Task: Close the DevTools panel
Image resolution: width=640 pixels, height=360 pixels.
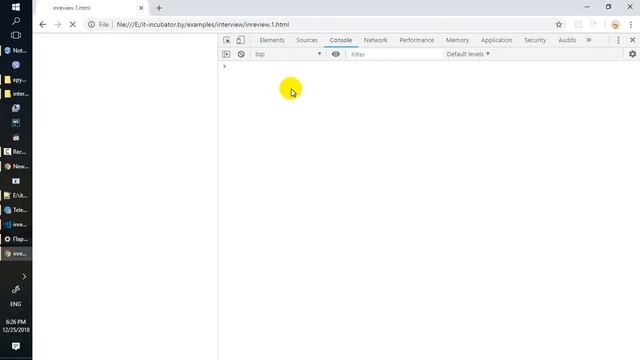Action: (632, 40)
